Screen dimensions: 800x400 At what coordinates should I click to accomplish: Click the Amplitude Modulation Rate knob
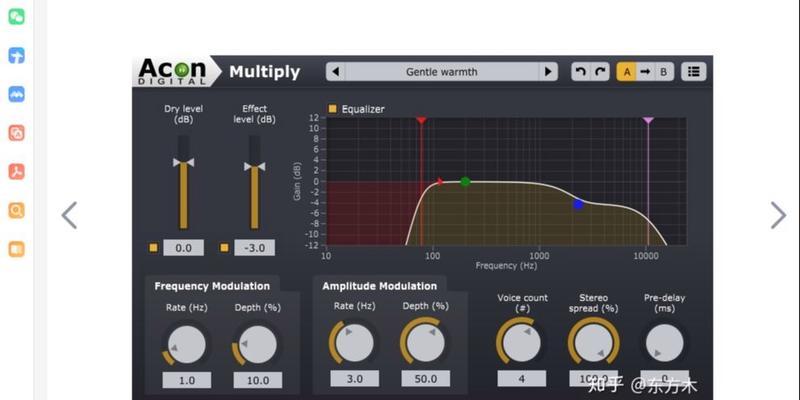click(x=354, y=342)
